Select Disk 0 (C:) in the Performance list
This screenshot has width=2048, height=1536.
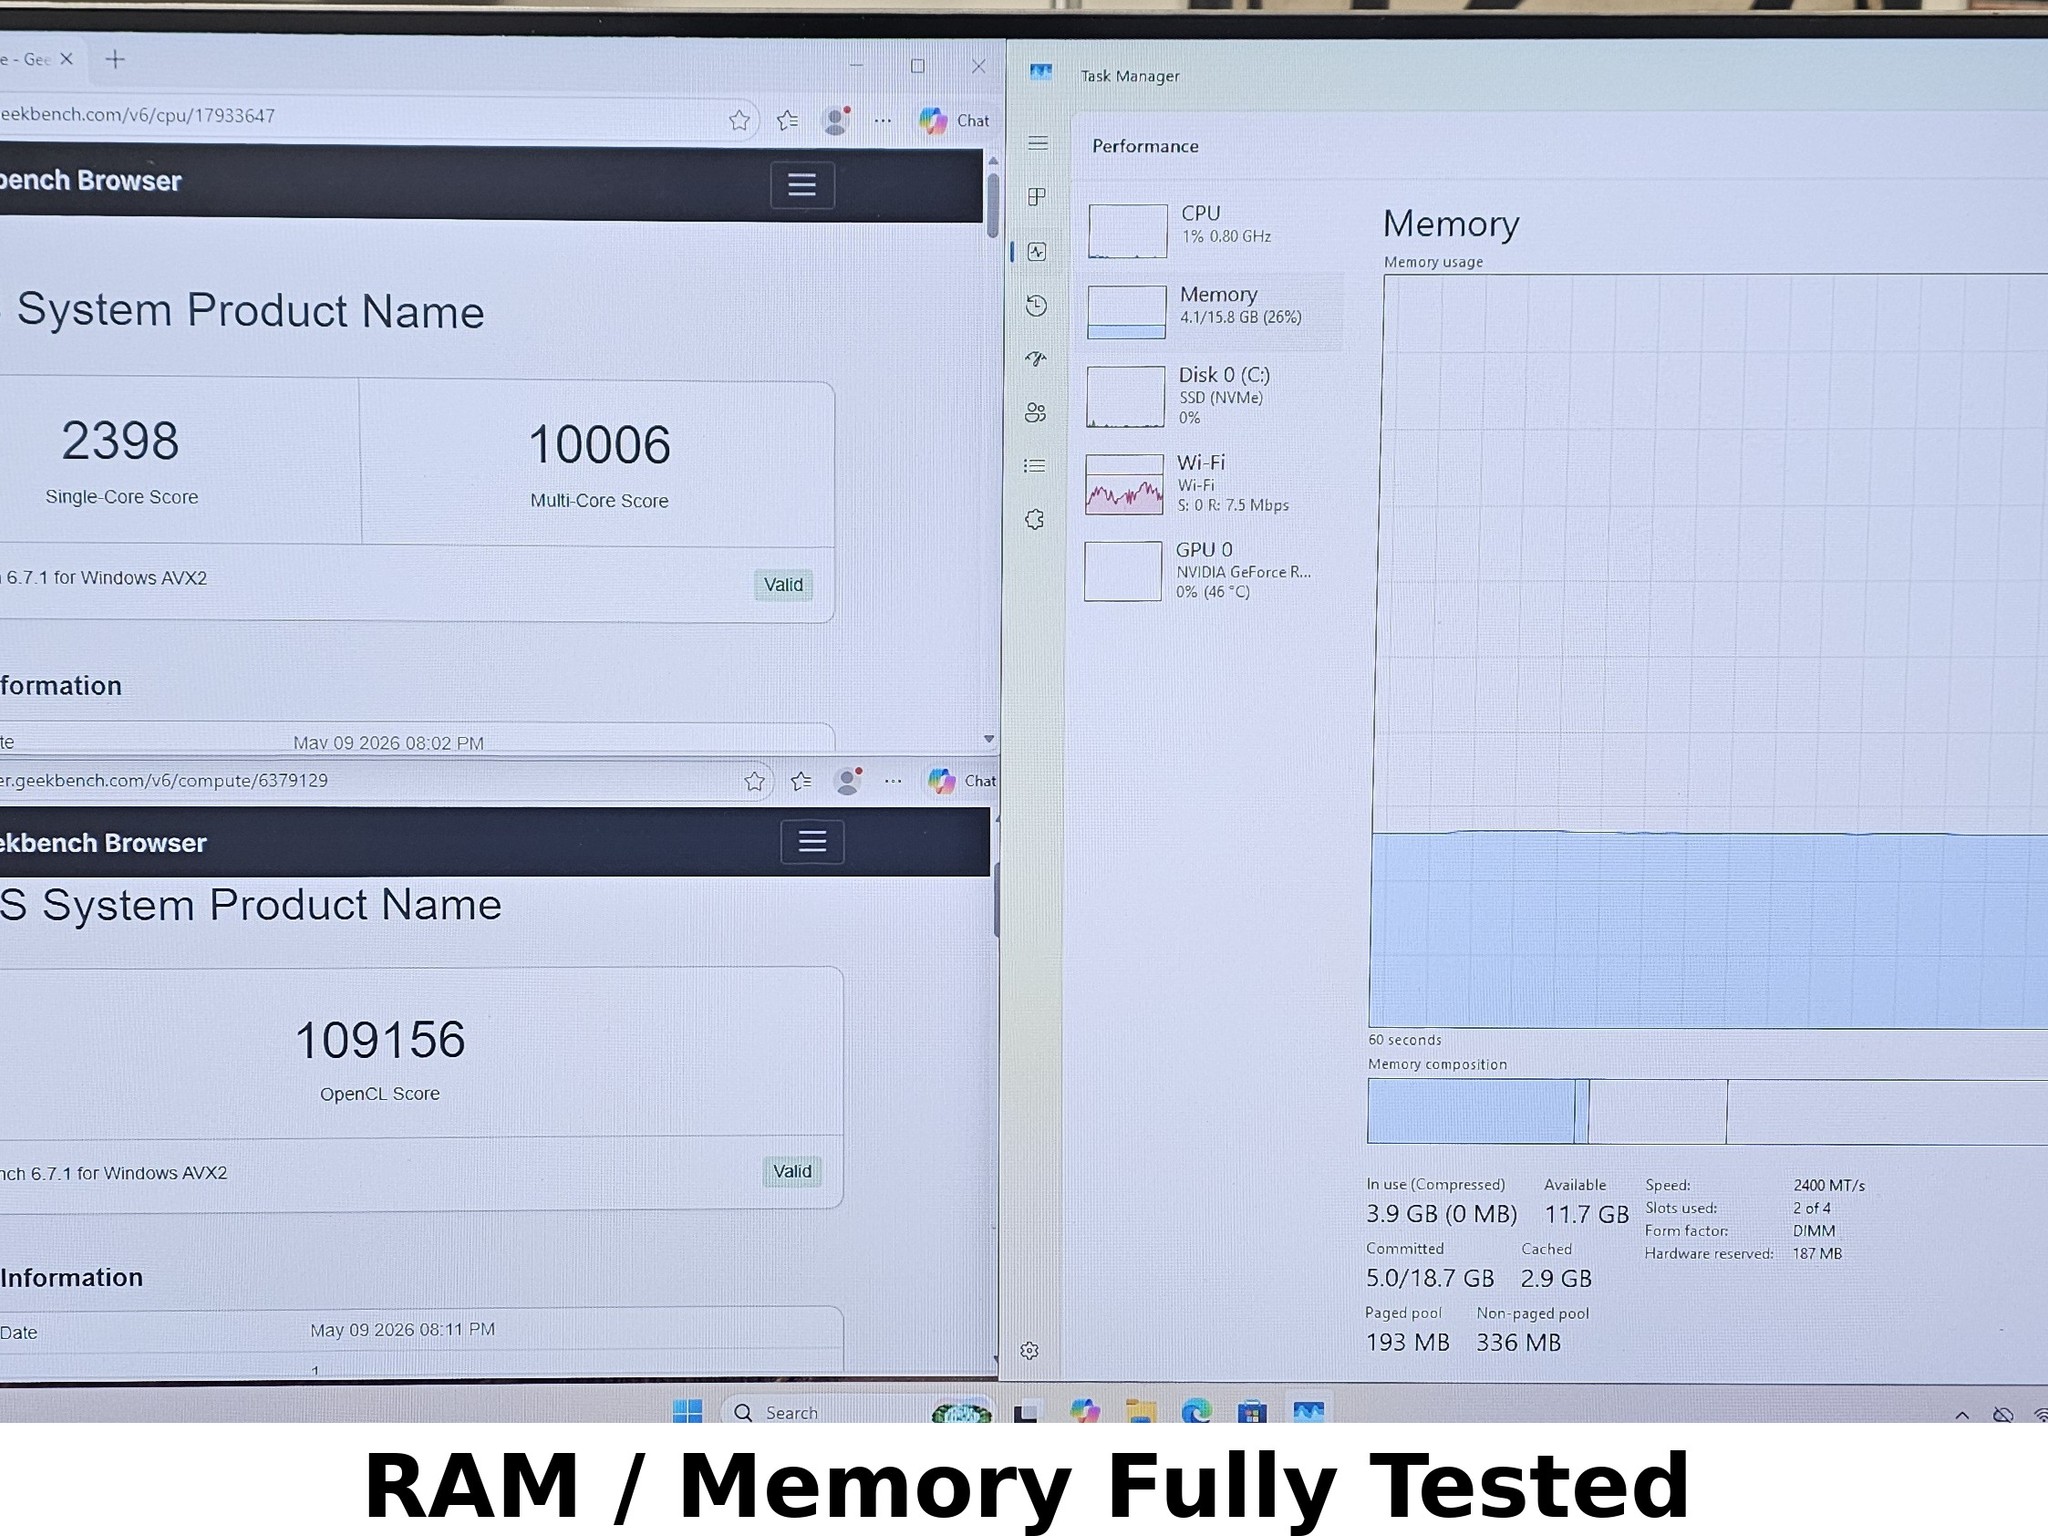pos(1210,395)
